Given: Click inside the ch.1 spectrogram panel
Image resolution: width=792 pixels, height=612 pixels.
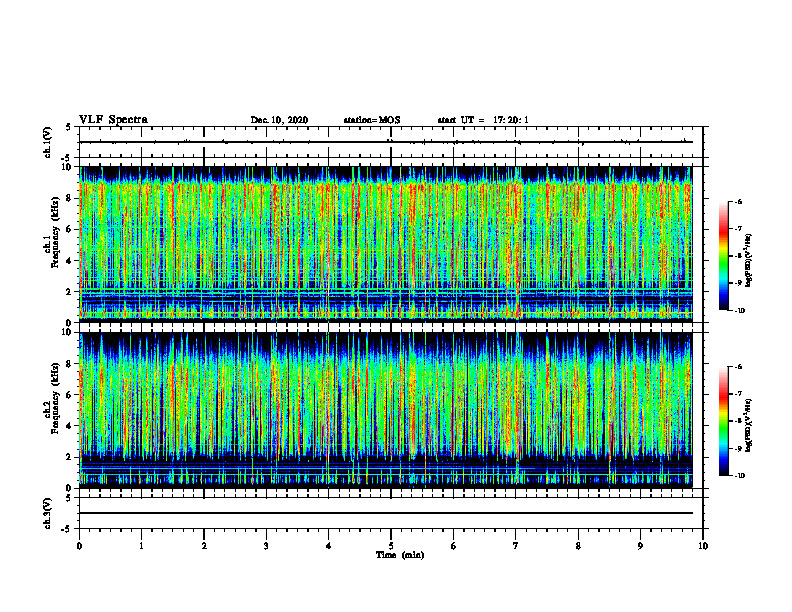Looking at the screenshot, I should click(x=386, y=244).
